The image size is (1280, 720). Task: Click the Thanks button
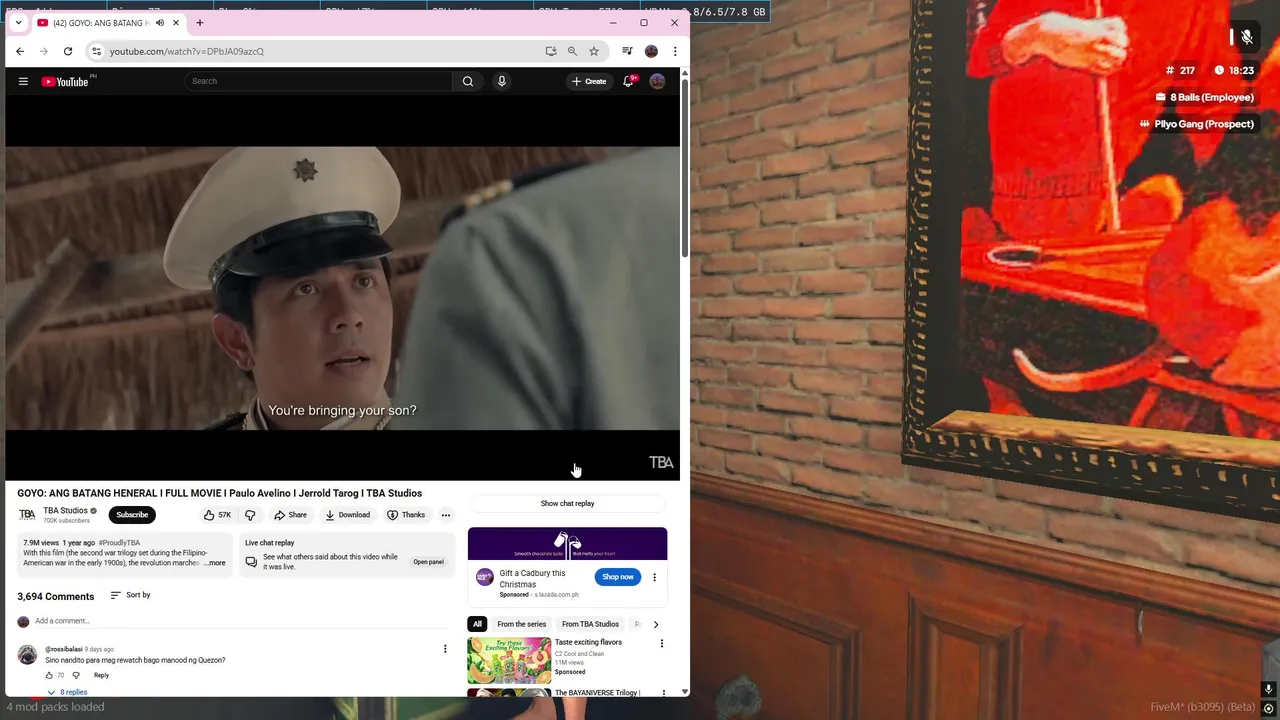tap(406, 515)
